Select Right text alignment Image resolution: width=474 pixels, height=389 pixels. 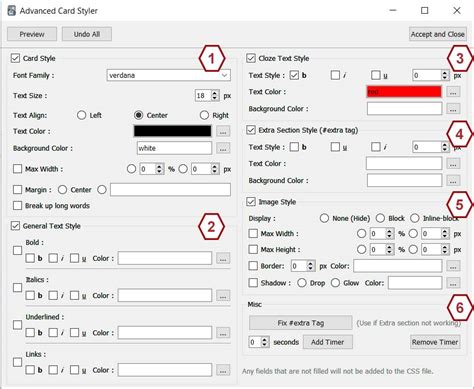click(204, 115)
